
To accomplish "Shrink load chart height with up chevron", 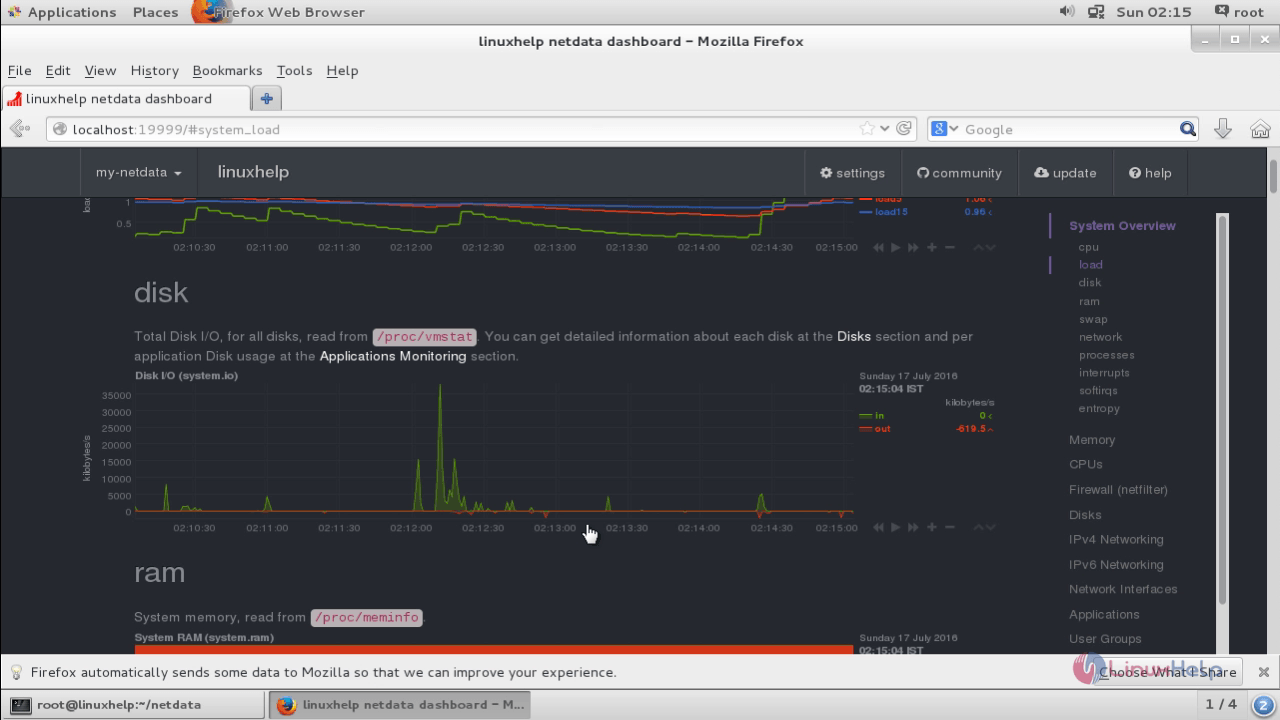I will point(979,247).
